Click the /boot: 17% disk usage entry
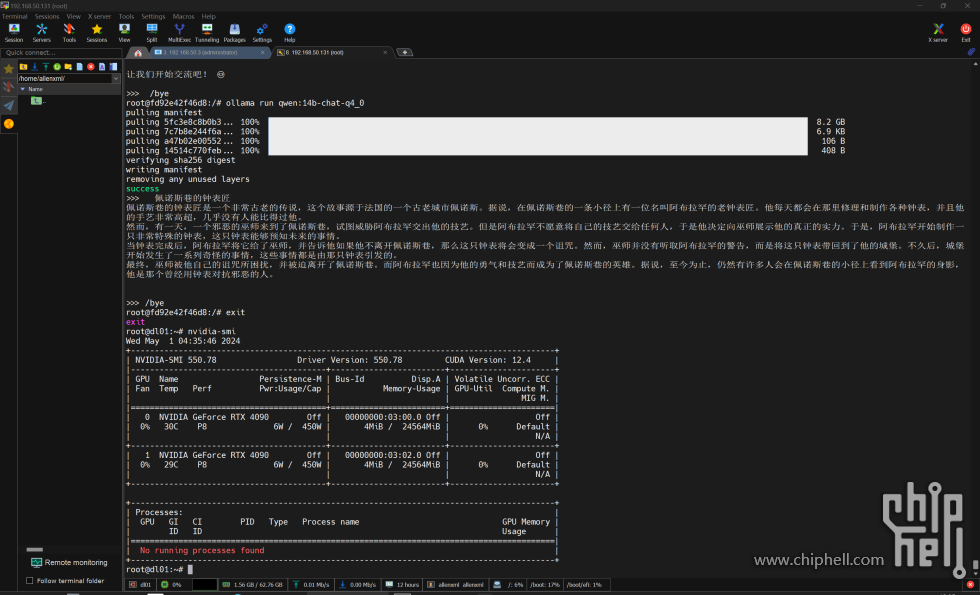 tap(545, 585)
